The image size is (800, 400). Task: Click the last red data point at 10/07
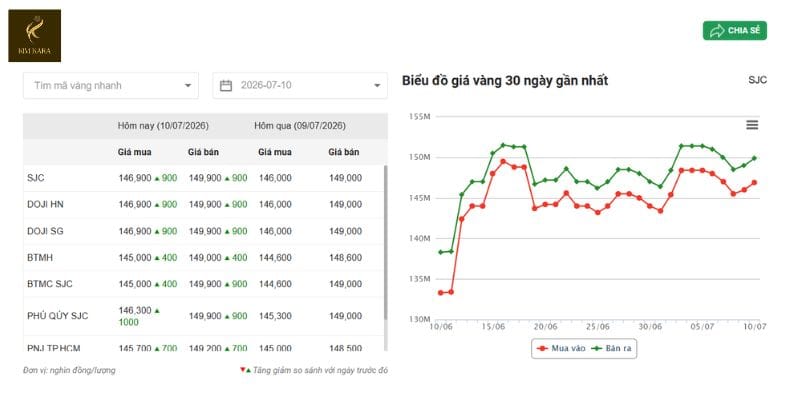(x=754, y=182)
